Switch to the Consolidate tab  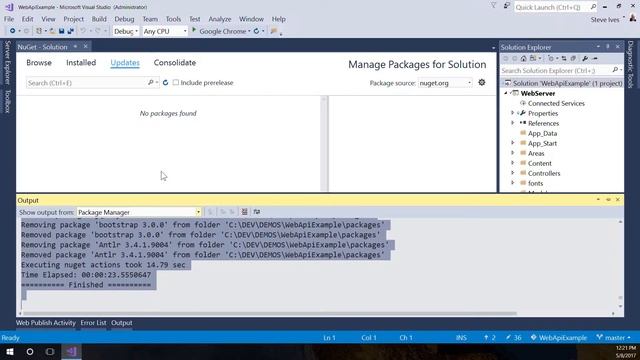(175, 63)
